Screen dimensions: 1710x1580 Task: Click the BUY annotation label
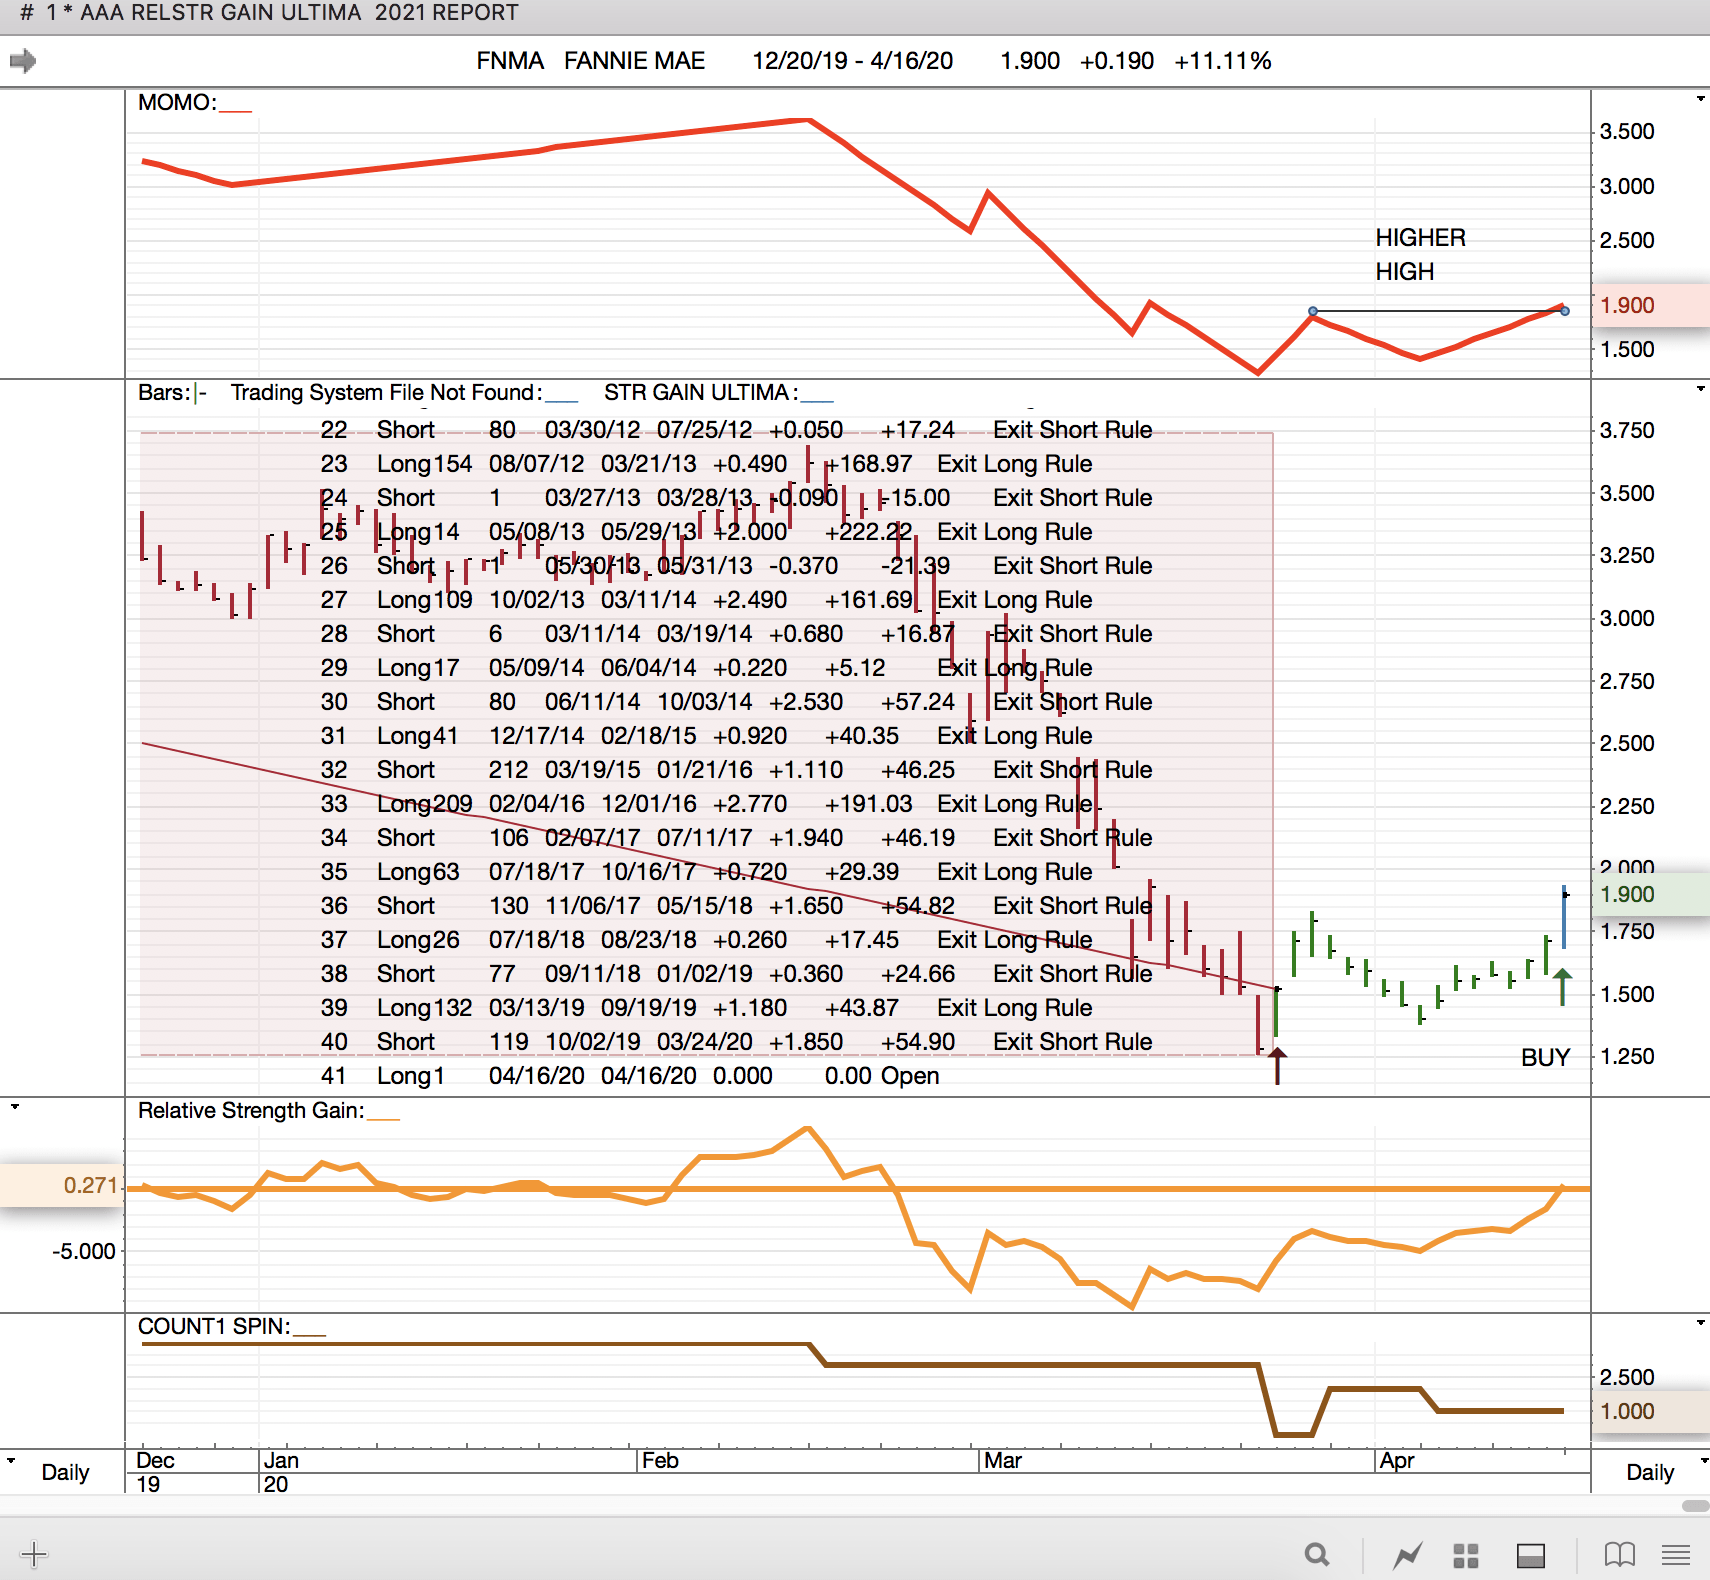1546,1057
